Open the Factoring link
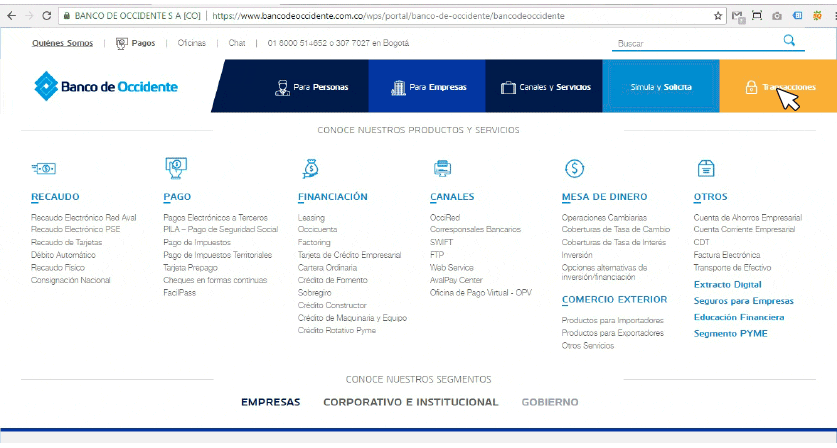The image size is (837, 448). point(314,242)
